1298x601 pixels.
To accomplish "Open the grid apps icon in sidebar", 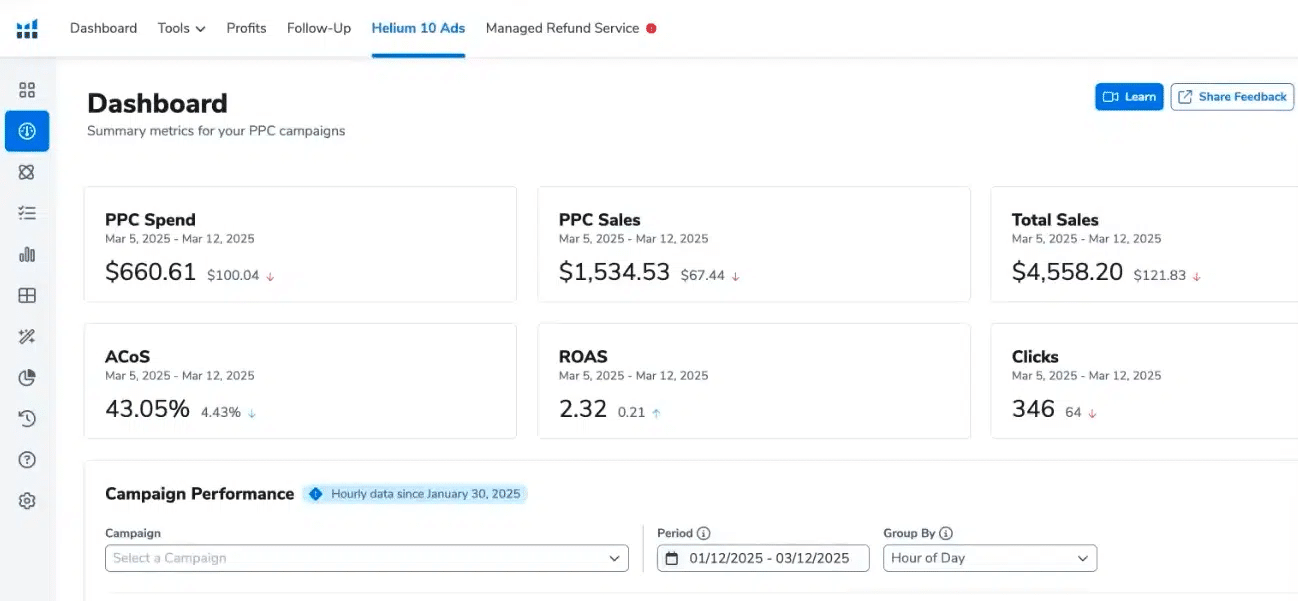I will point(27,90).
